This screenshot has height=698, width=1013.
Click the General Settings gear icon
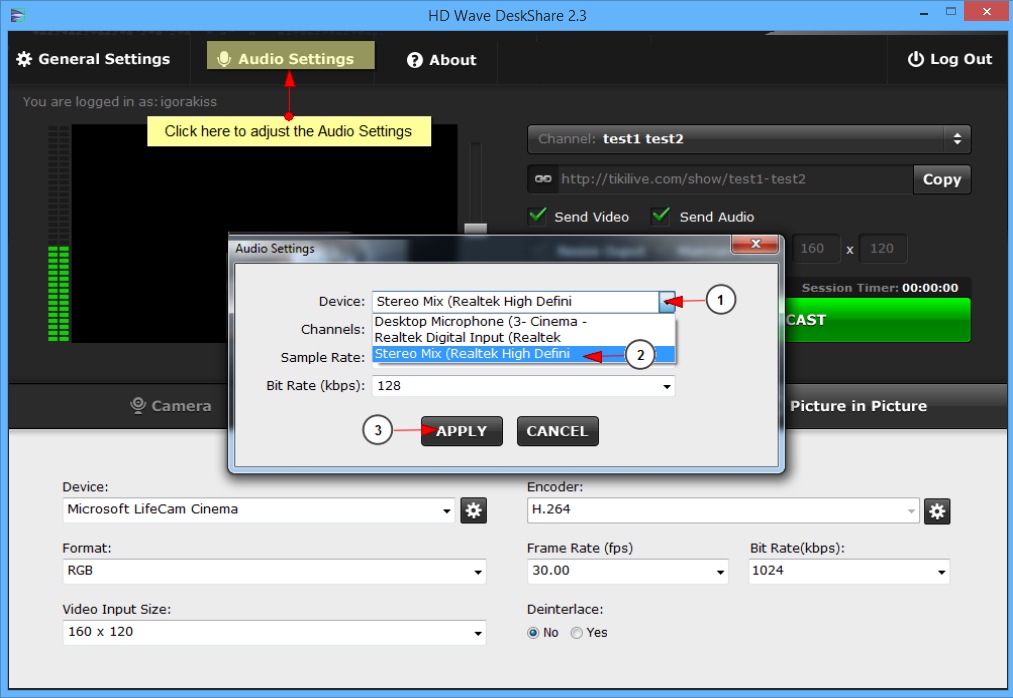[x=24, y=59]
